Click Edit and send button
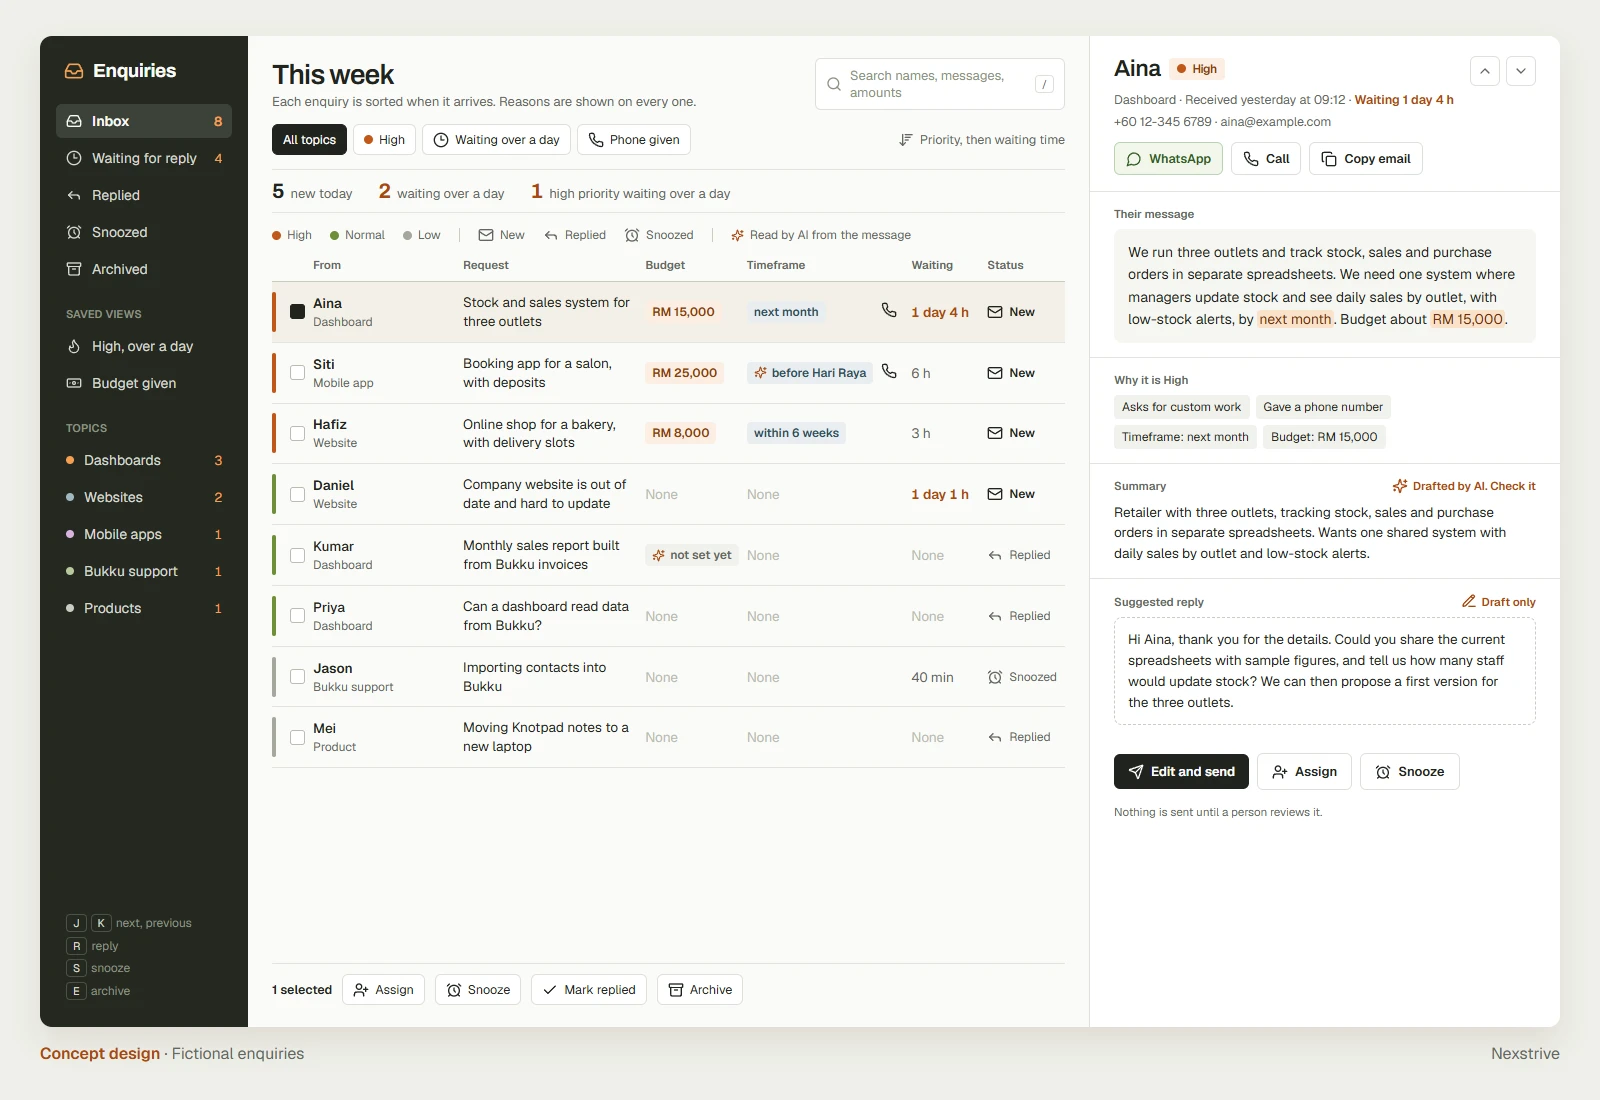1600x1100 pixels. point(1181,772)
